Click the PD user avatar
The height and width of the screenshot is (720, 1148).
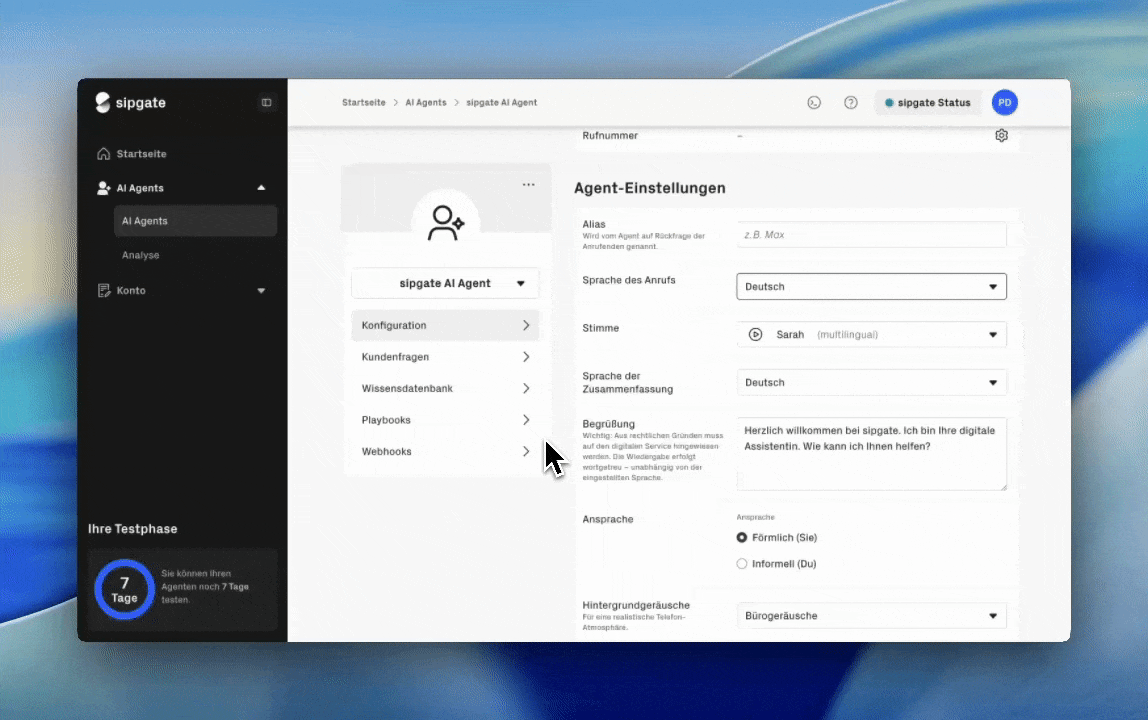(x=1004, y=103)
